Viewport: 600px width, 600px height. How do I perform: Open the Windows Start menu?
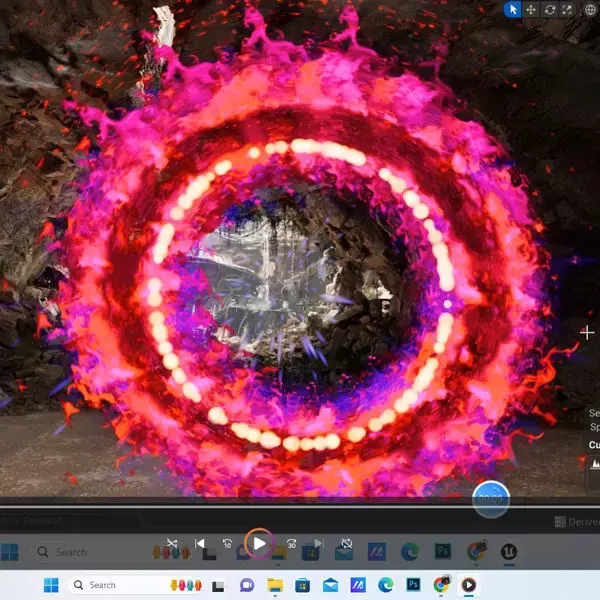click(51, 585)
